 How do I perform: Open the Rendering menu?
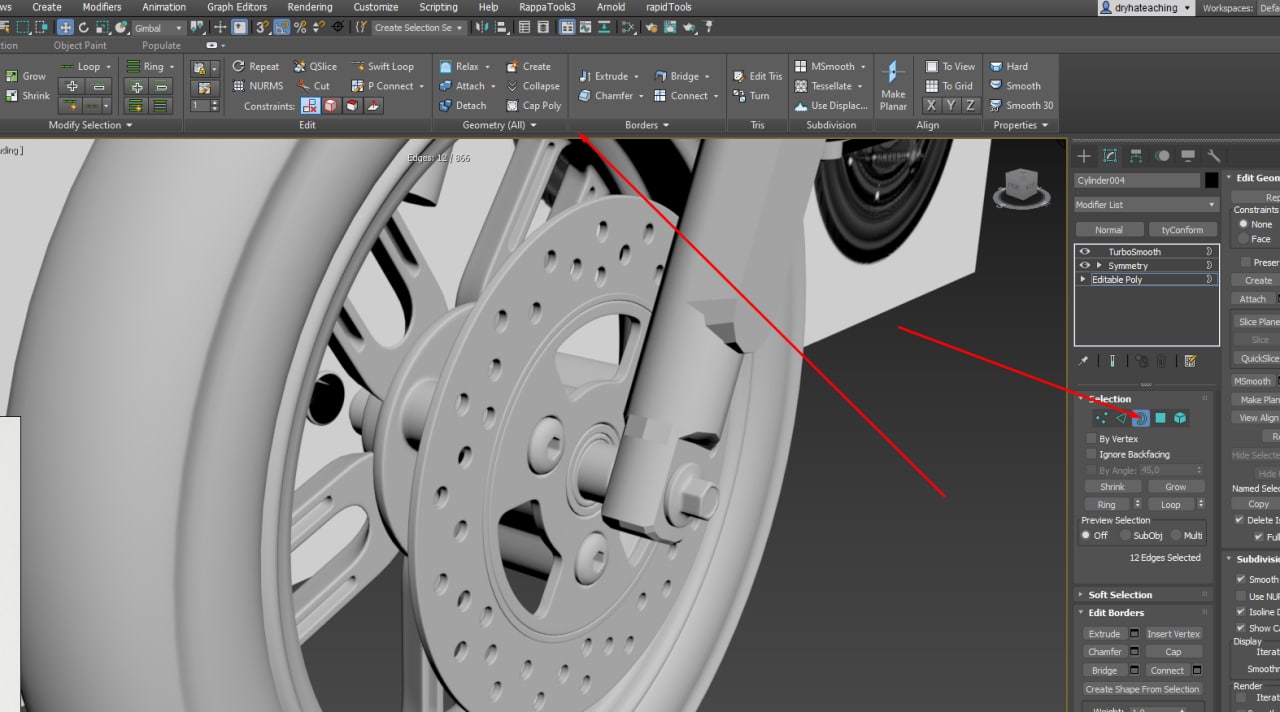tap(309, 7)
